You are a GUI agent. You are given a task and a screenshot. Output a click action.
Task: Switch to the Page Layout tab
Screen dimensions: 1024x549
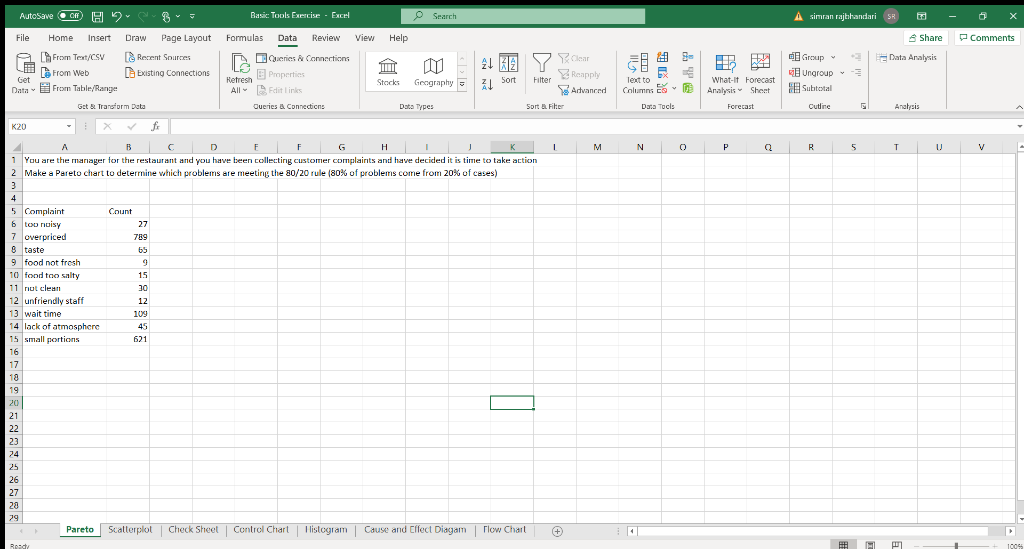pyautogui.click(x=186, y=38)
